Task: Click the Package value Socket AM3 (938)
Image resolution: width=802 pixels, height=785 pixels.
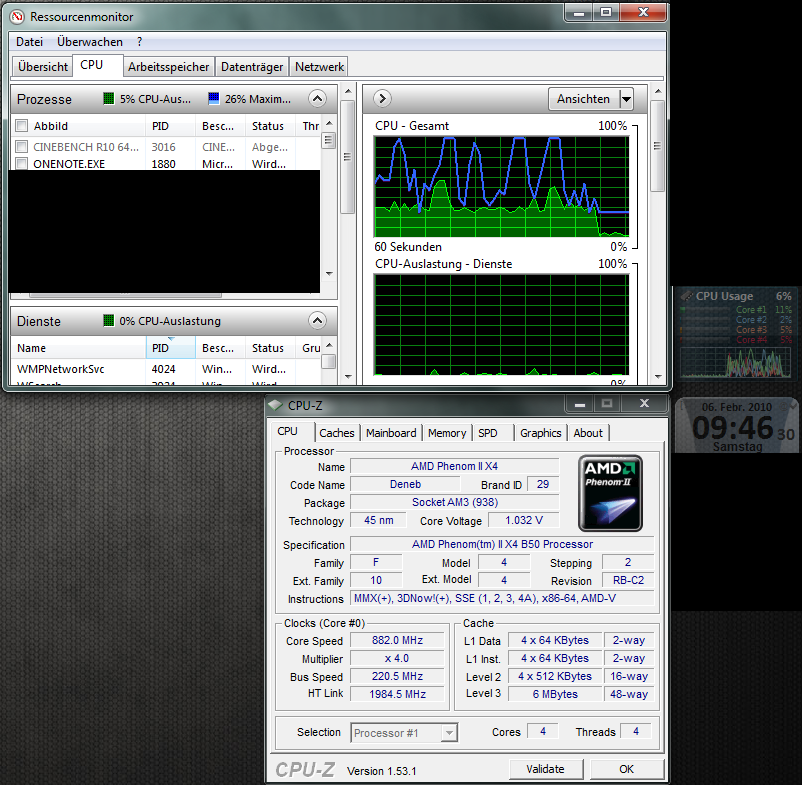Action: 455,502
